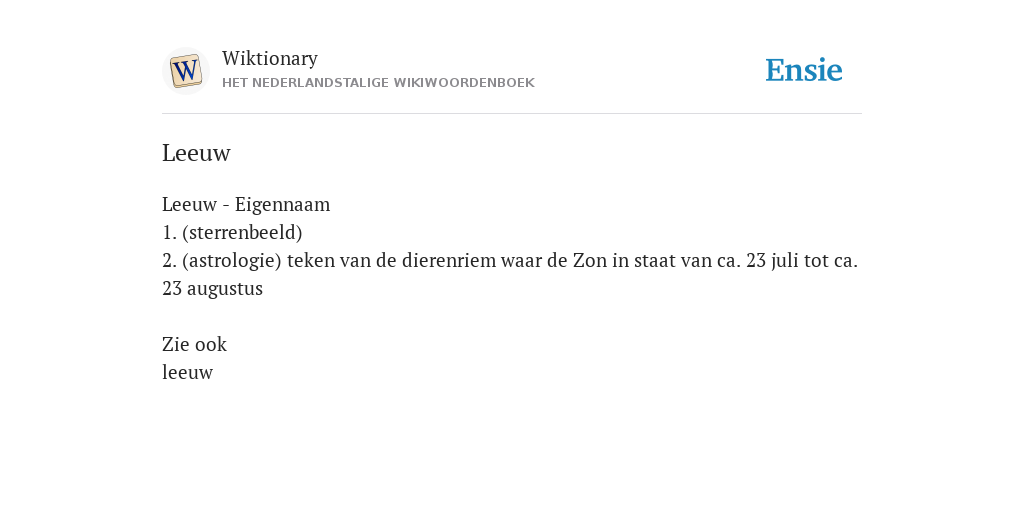Click the word 'Zon' in the definition
The image size is (1024, 512).
pos(590,261)
